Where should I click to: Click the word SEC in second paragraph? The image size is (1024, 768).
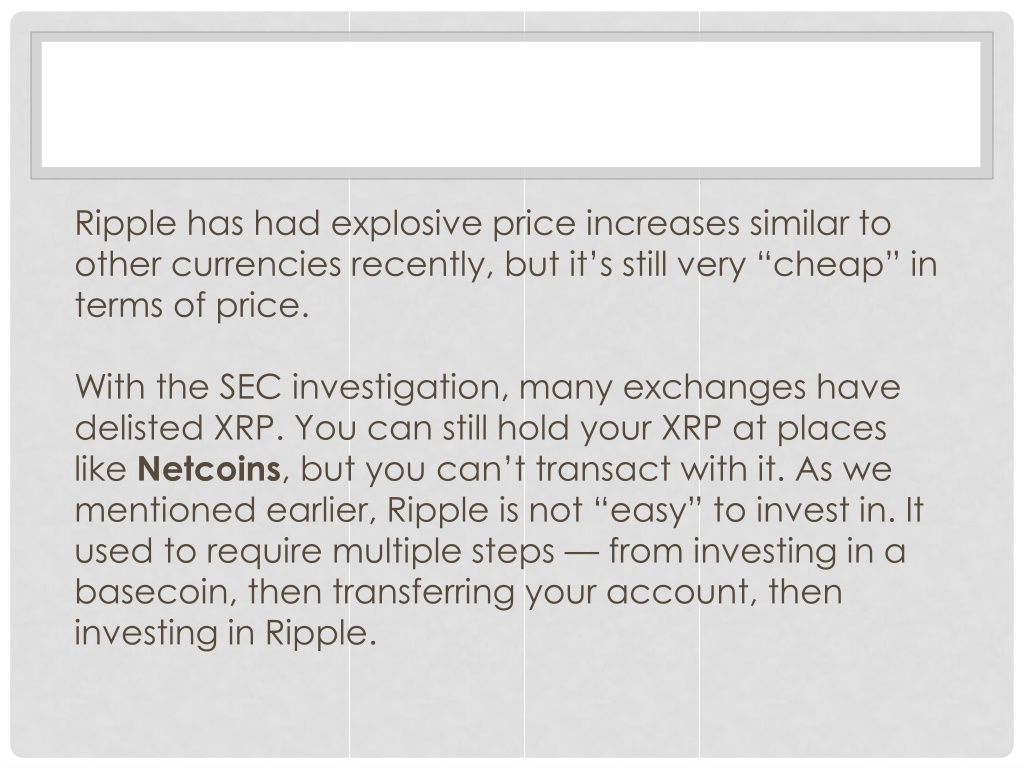pyautogui.click(x=249, y=387)
